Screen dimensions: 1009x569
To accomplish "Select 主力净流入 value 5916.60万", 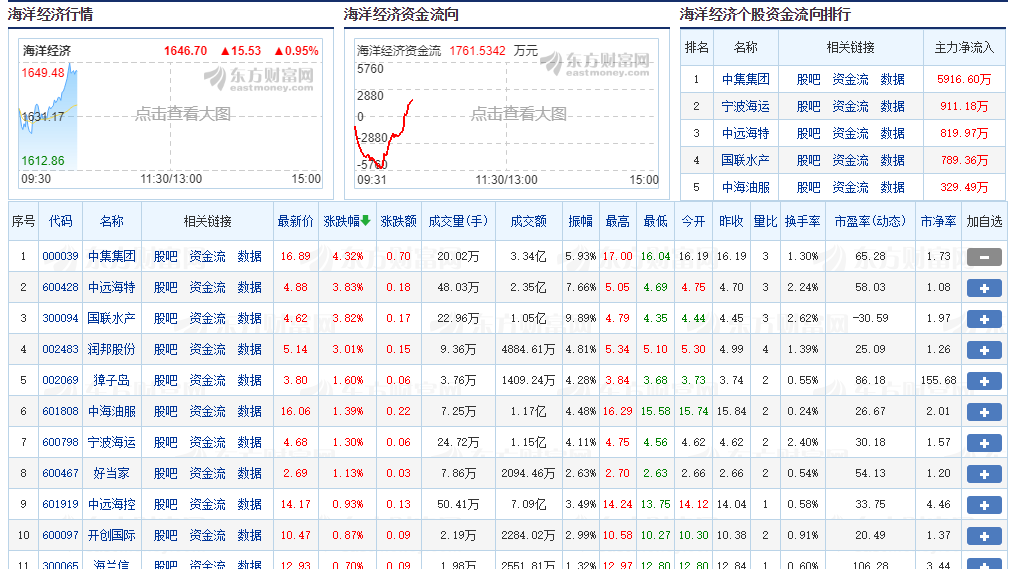I will [964, 79].
